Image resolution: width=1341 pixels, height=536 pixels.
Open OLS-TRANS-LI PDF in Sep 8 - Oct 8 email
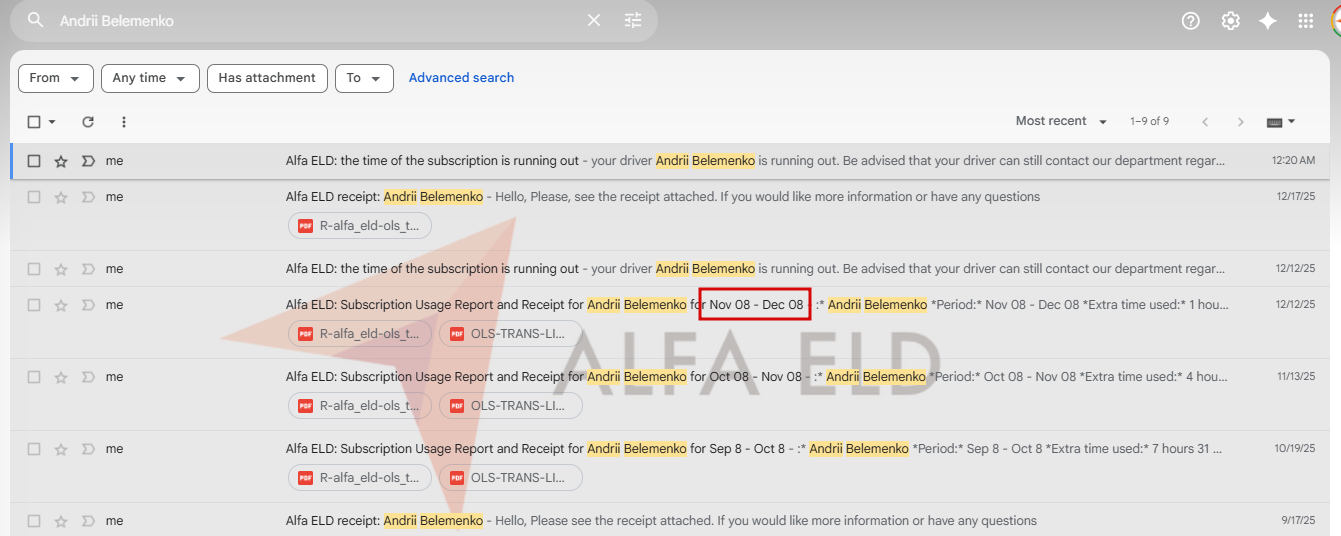511,478
